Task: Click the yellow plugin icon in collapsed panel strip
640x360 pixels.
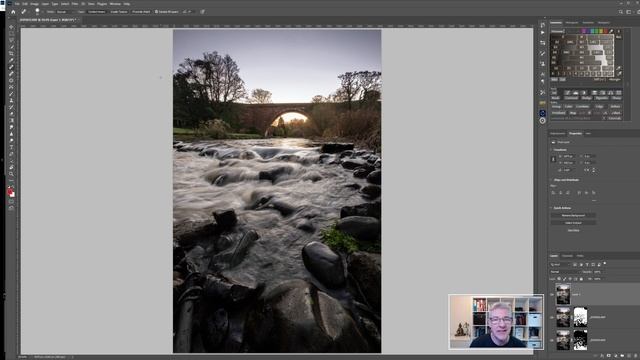Action: [x=542, y=103]
